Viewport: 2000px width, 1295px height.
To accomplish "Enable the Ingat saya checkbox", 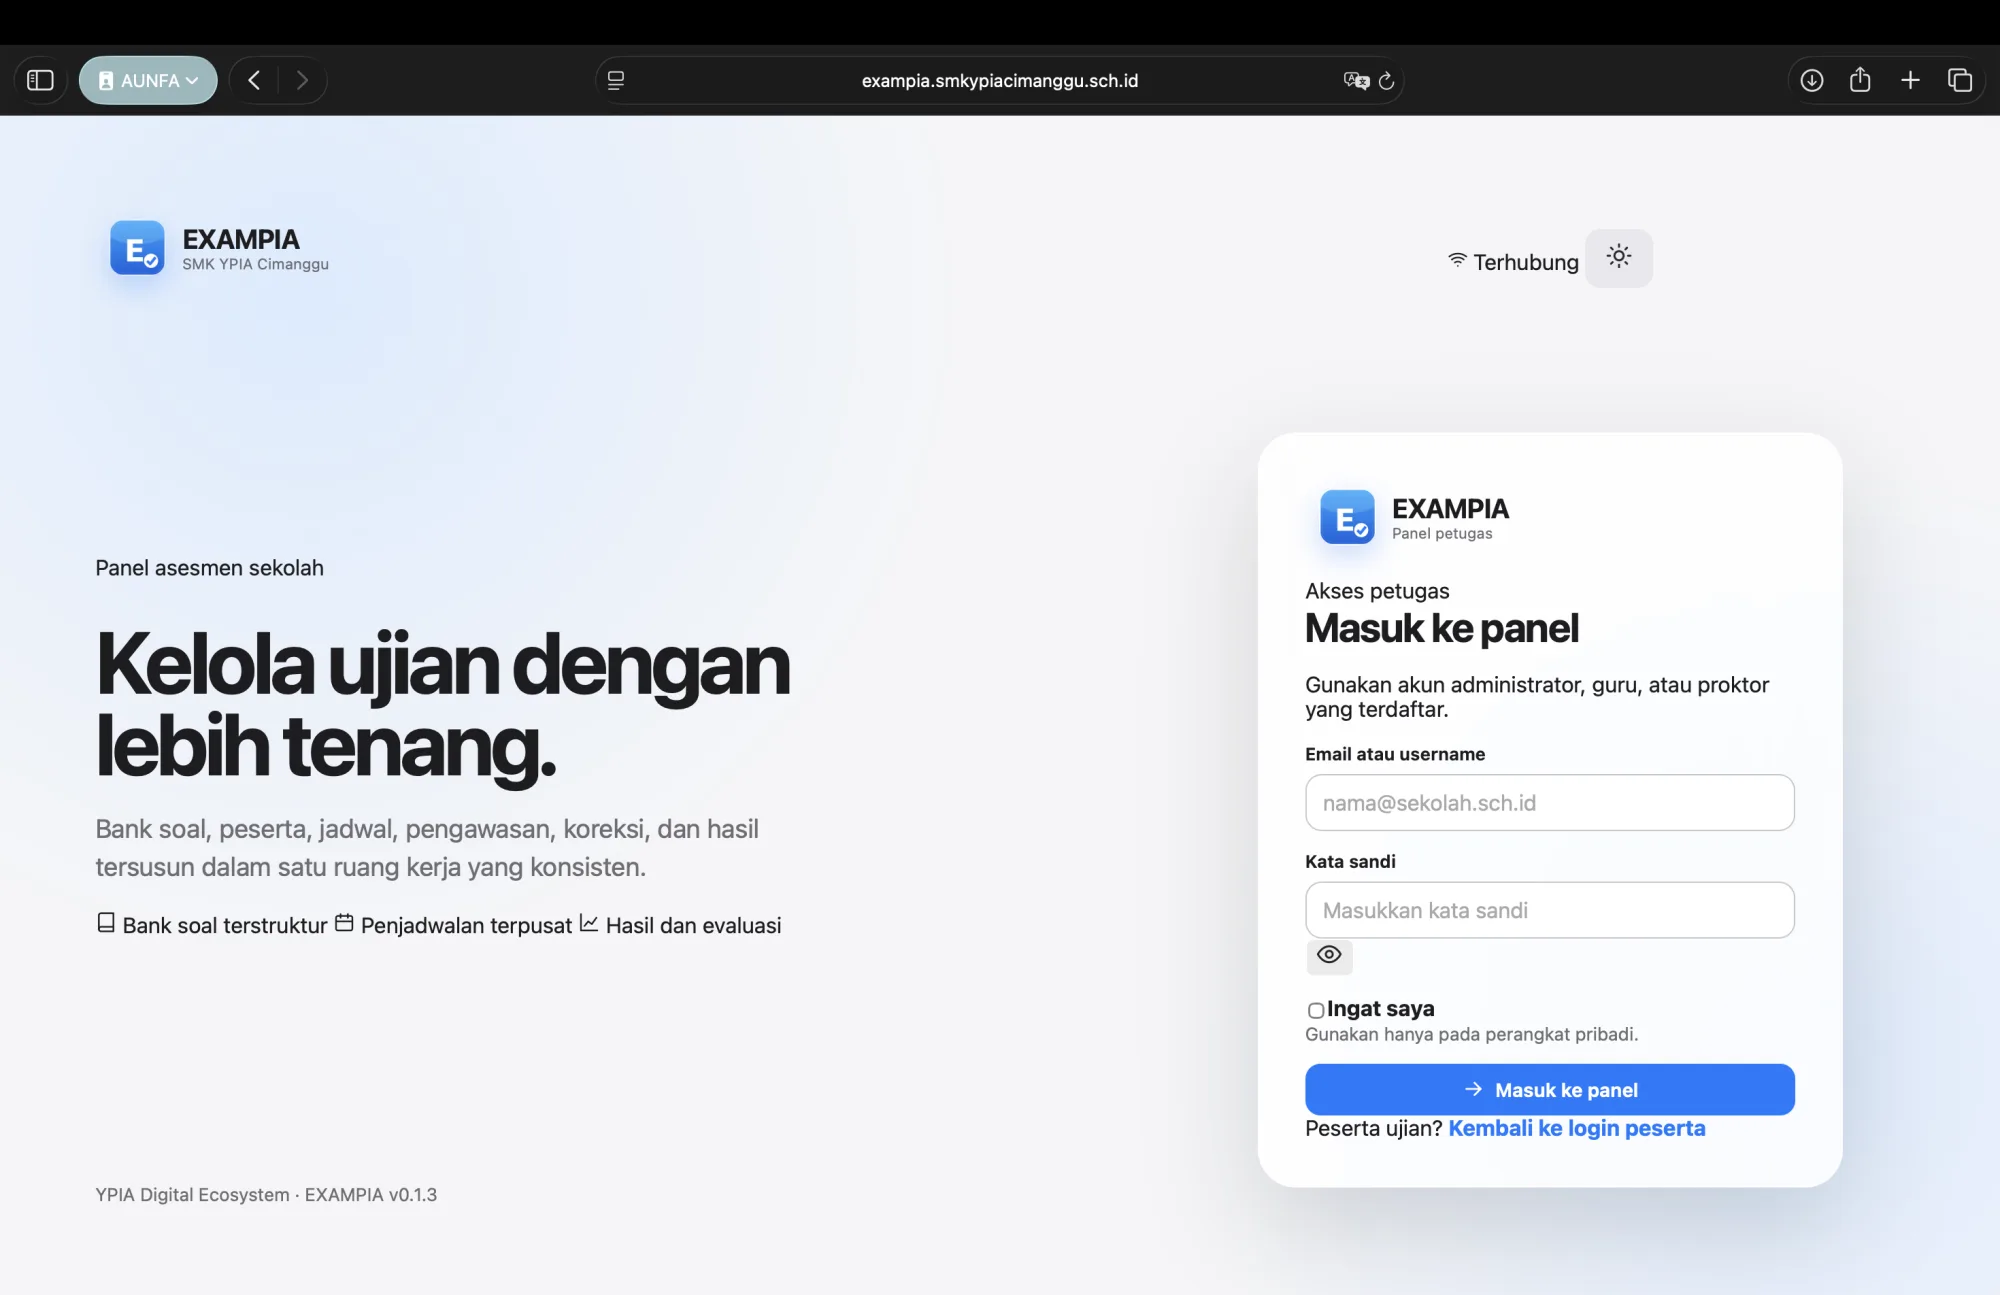I will coord(1316,1010).
